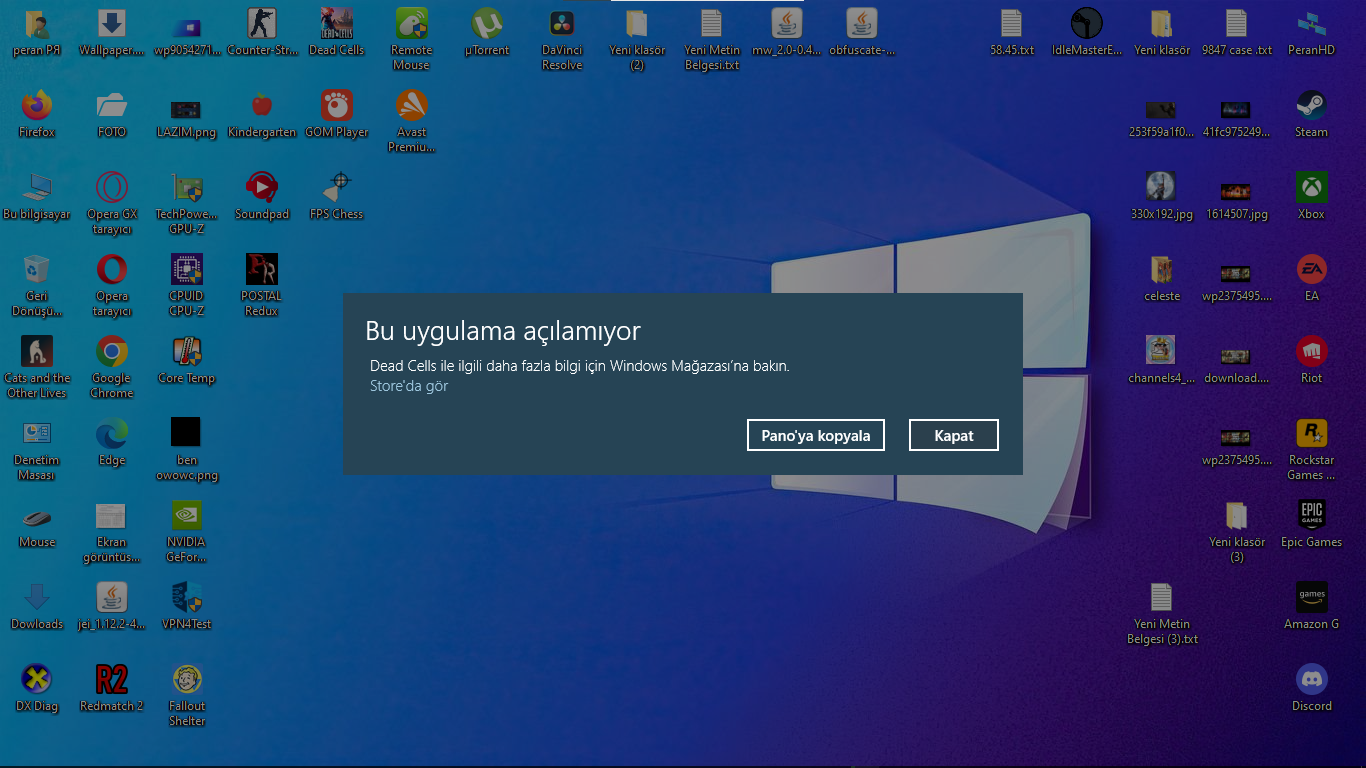
Task: Start µTorrent
Action: point(486,22)
